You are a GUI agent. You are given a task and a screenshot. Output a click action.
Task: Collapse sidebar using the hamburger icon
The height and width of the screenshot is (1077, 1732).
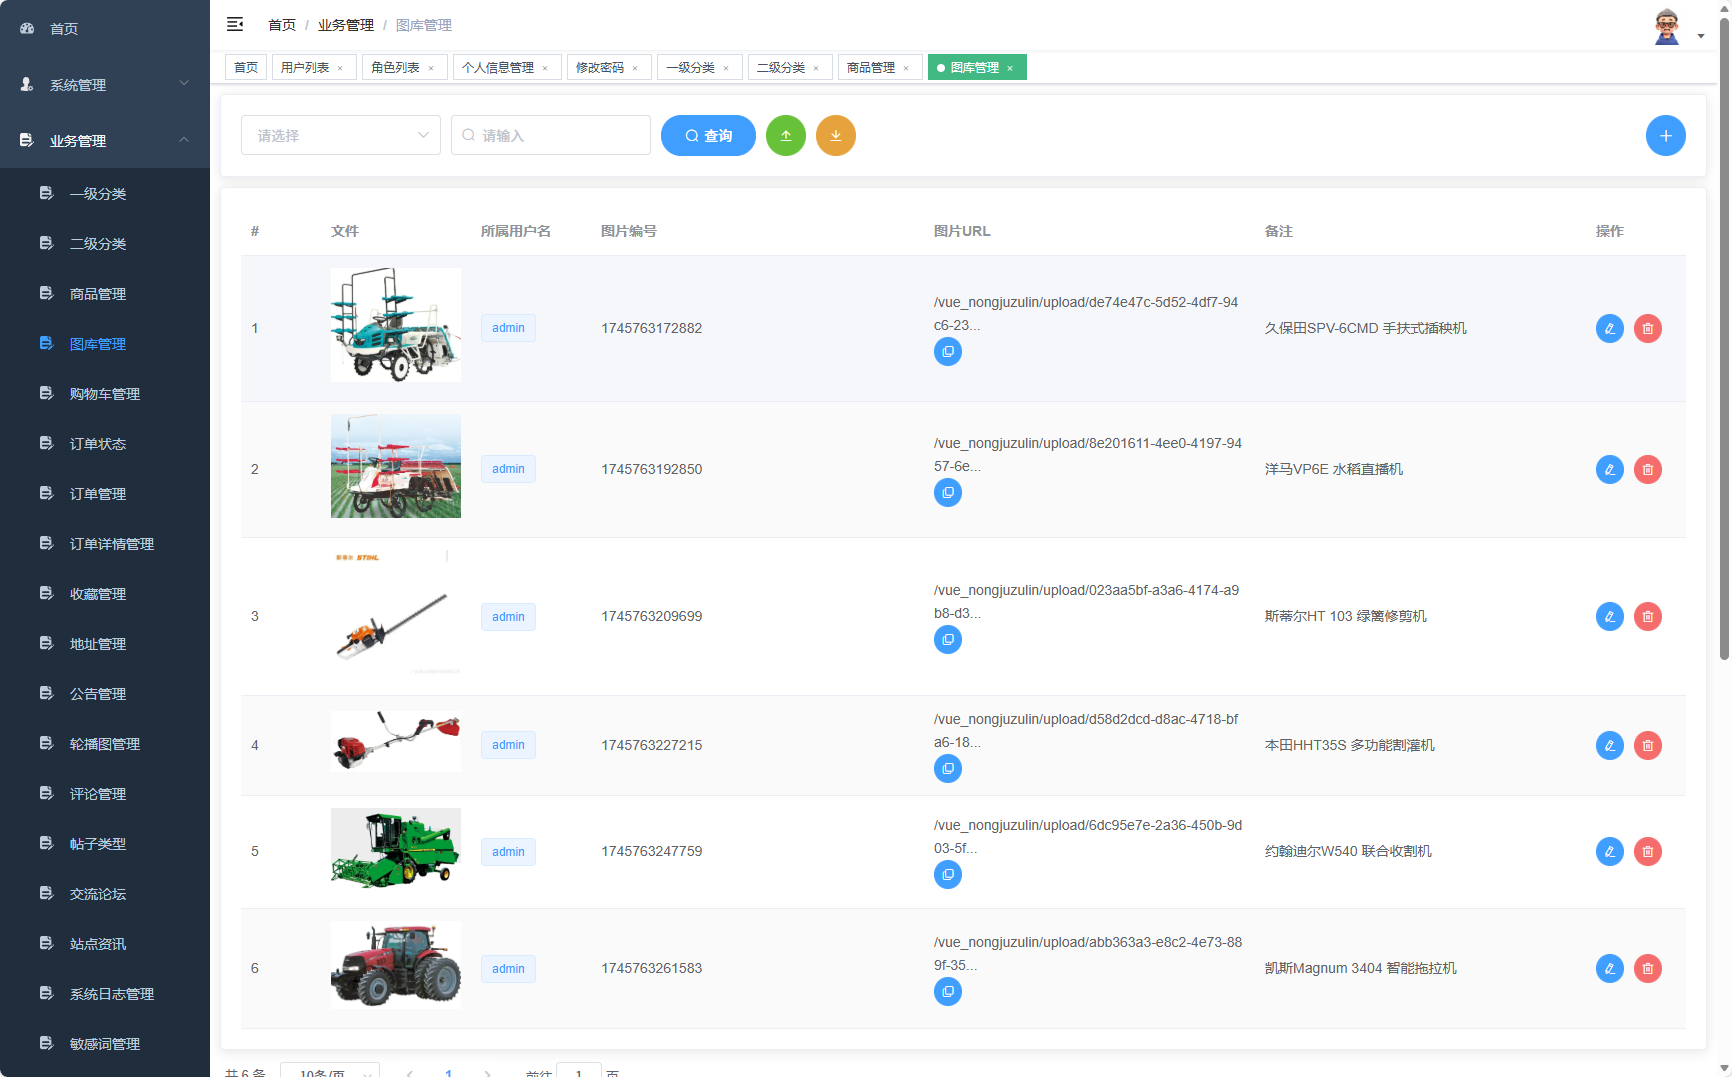(235, 24)
